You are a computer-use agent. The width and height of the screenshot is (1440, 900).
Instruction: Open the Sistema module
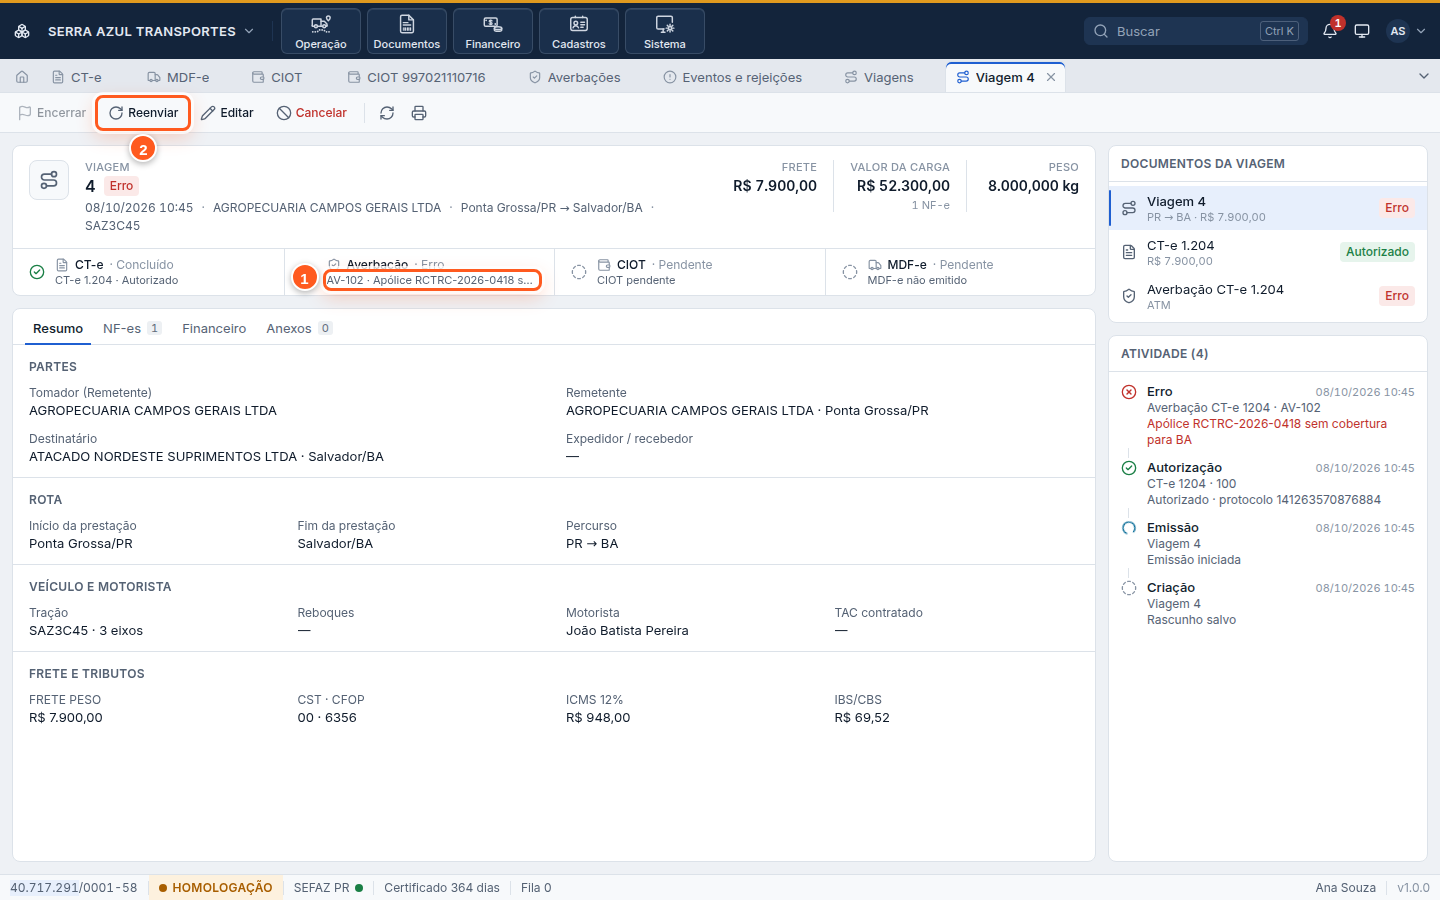[665, 31]
